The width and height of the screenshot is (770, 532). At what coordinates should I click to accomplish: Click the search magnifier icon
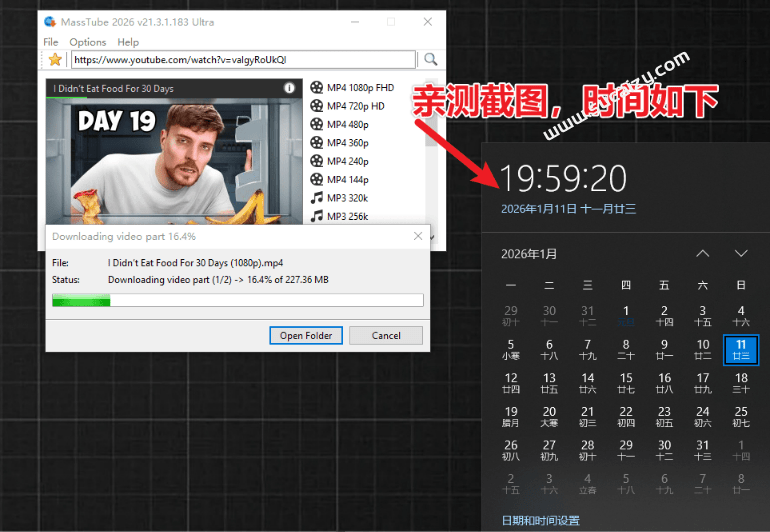pos(430,60)
